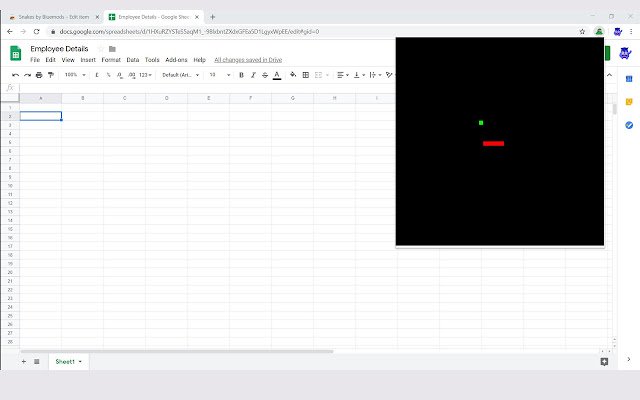Open the Format menu
Screen dimensions: 640x400
coord(111,60)
